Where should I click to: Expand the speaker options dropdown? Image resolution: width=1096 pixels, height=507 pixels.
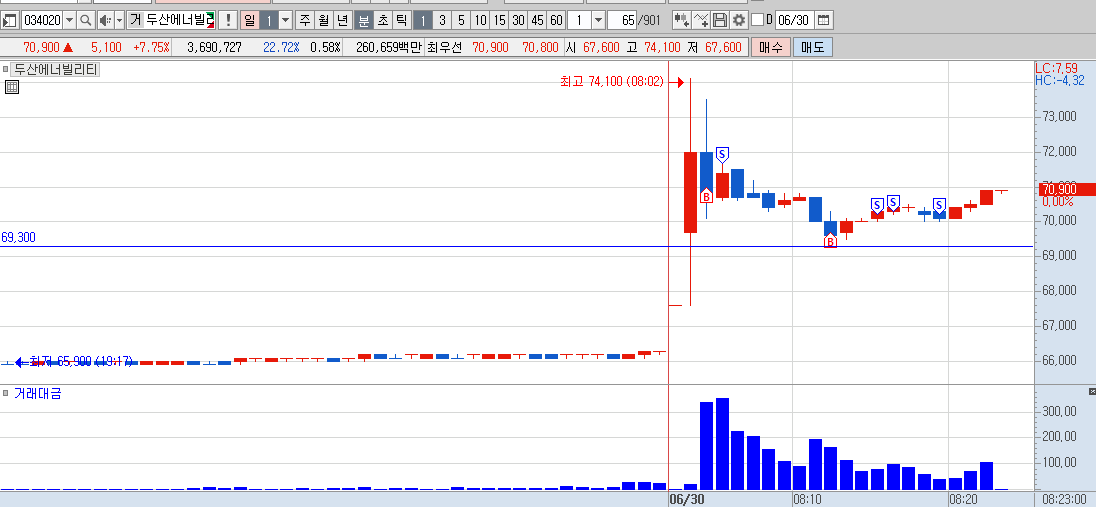(x=119, y=20)
